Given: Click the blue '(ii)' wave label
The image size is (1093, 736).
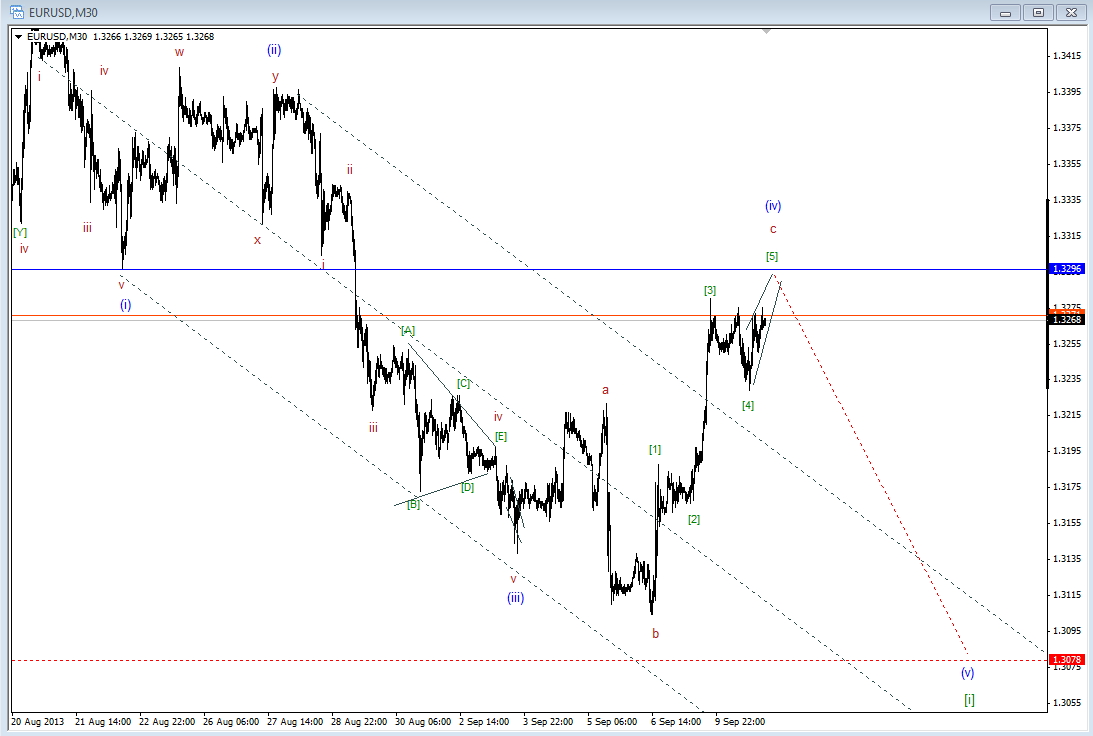Looking at the screenshot, I should (x=274, y=50).
